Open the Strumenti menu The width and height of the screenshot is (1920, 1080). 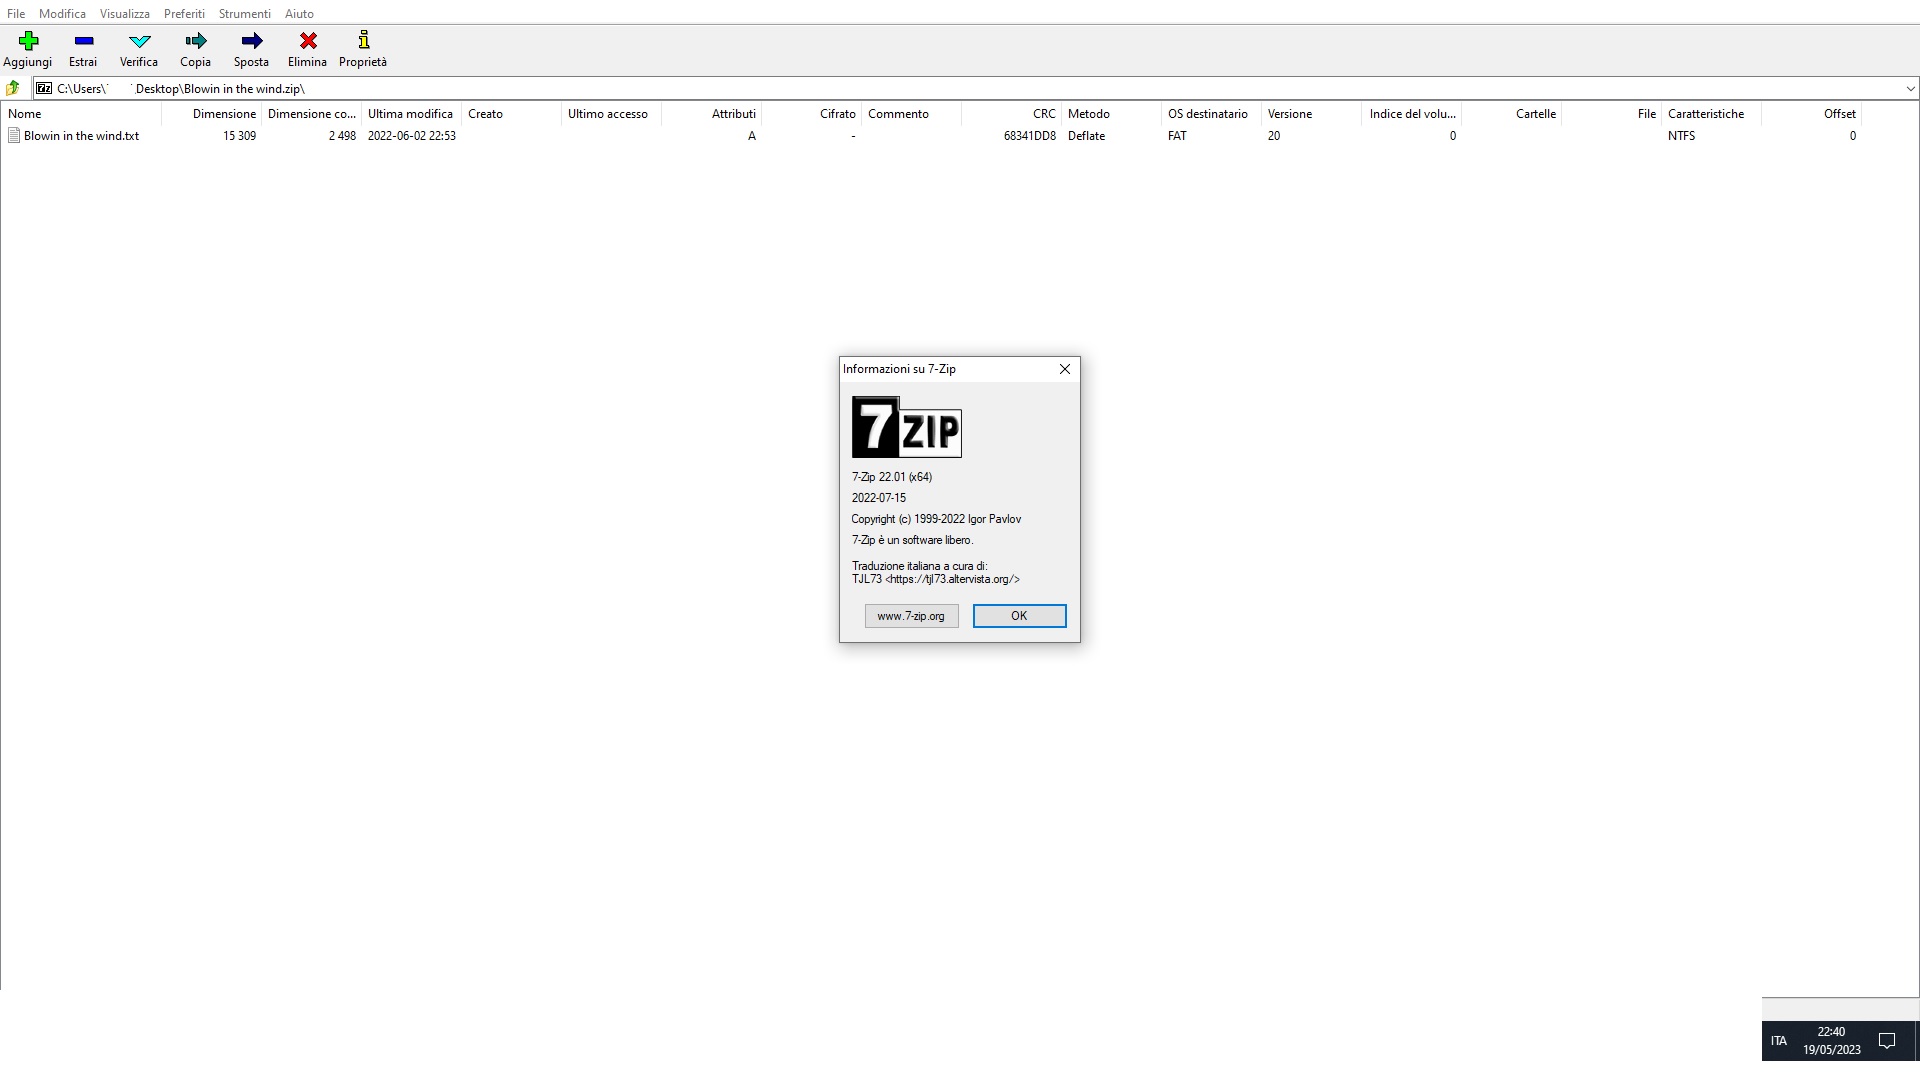pos(244,14)
